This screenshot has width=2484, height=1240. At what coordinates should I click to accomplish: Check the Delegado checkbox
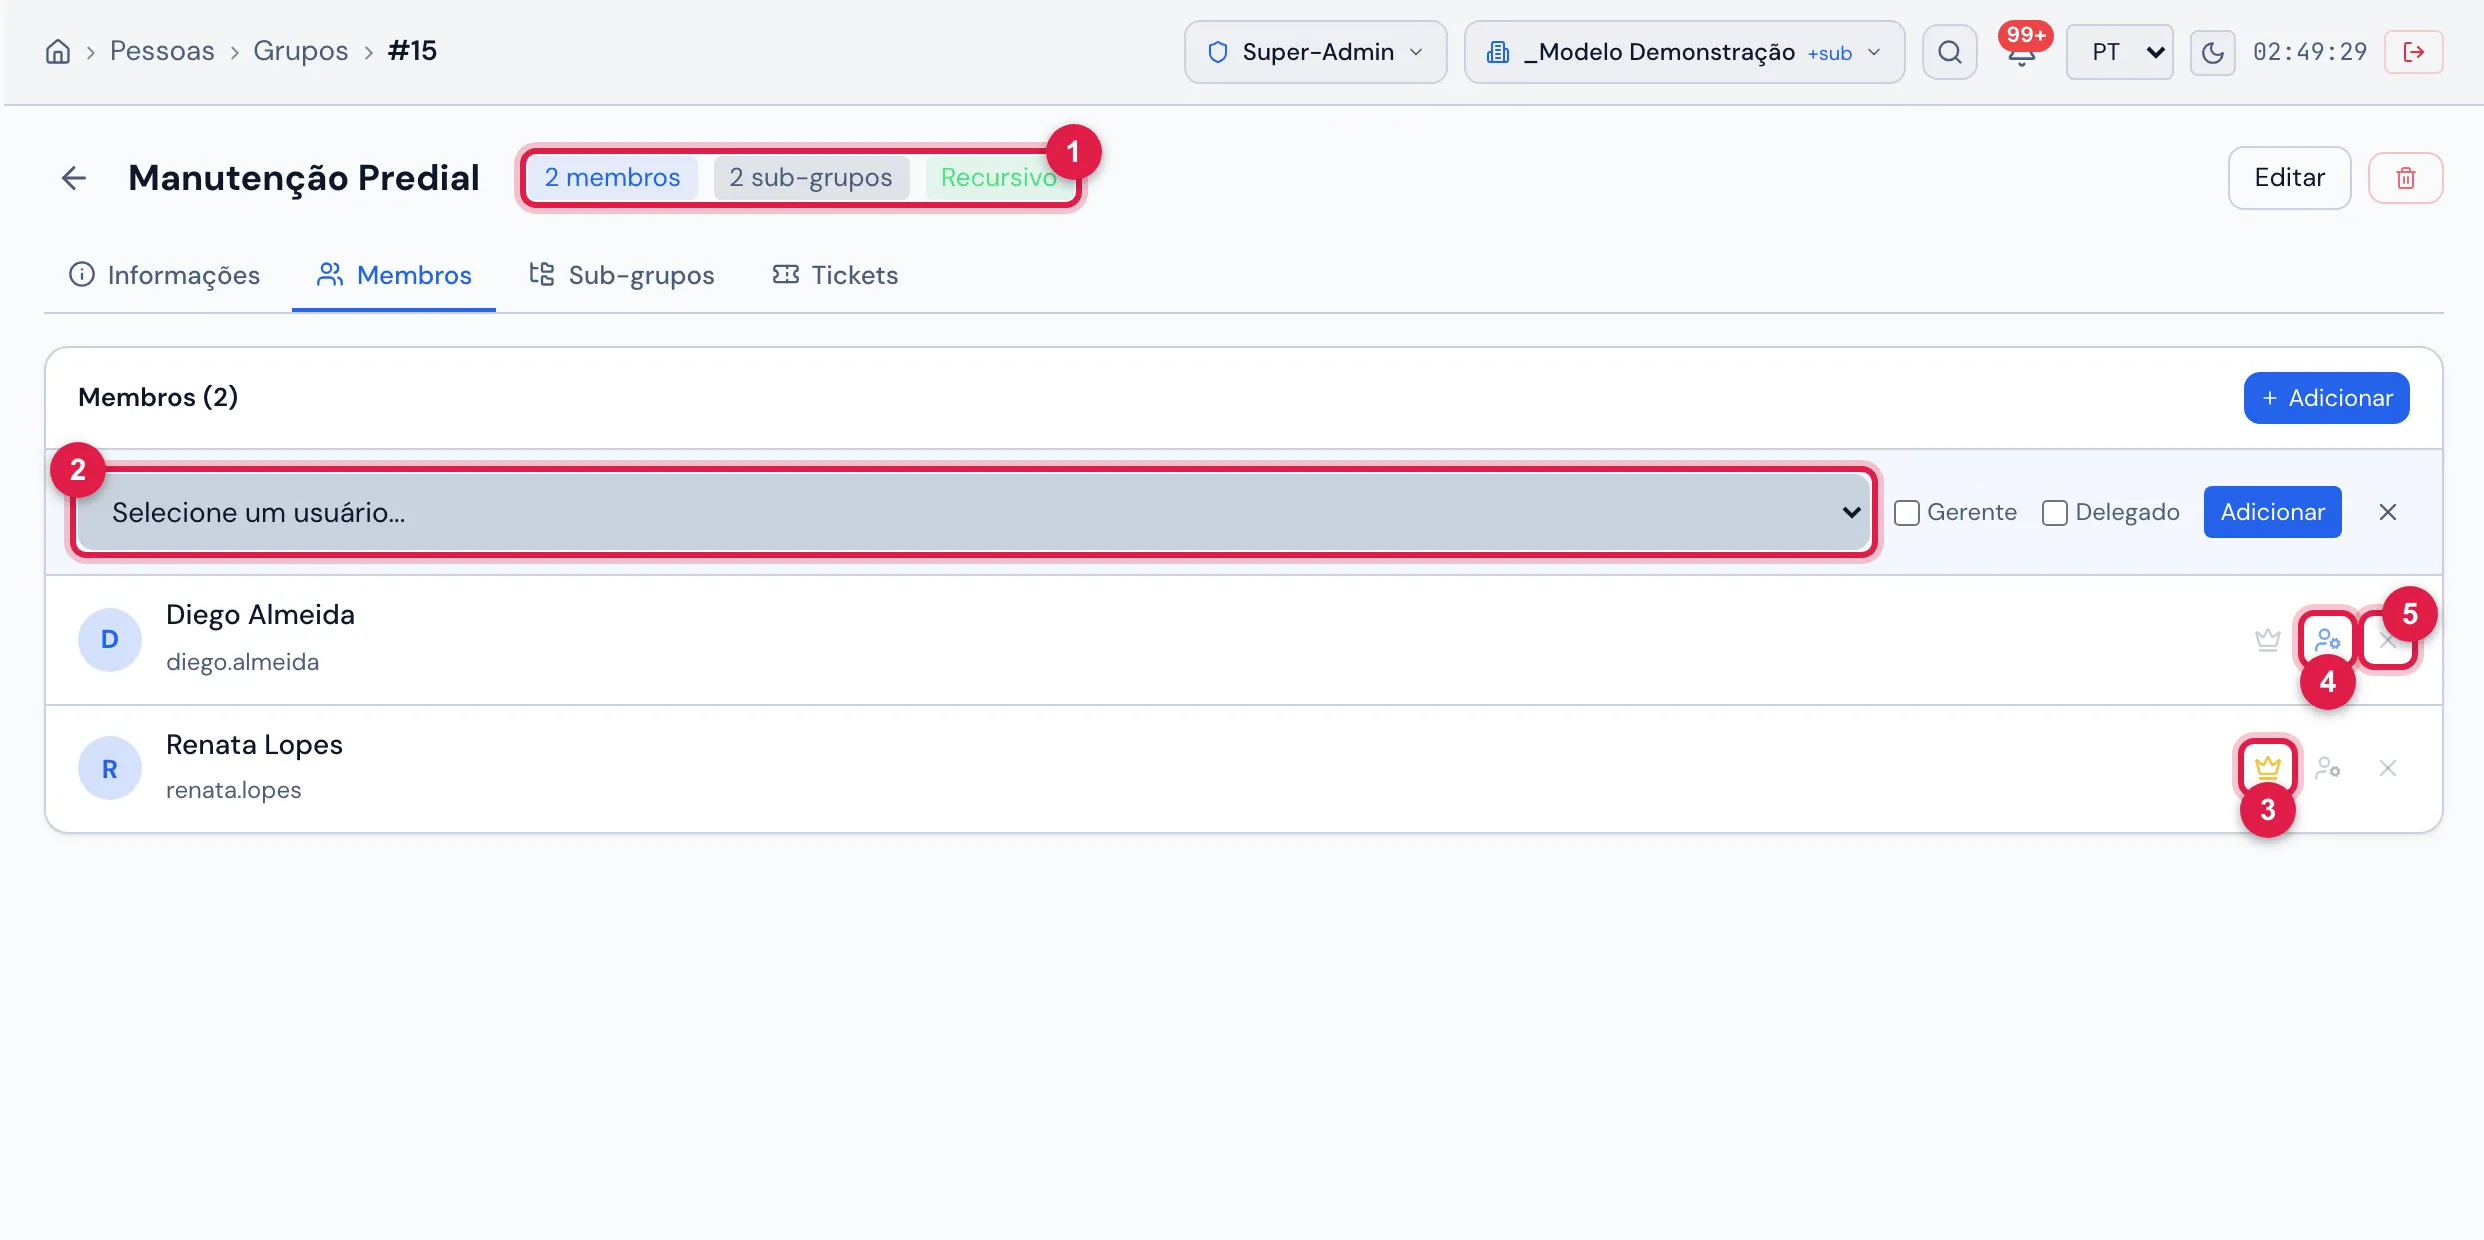point(2054,512)
